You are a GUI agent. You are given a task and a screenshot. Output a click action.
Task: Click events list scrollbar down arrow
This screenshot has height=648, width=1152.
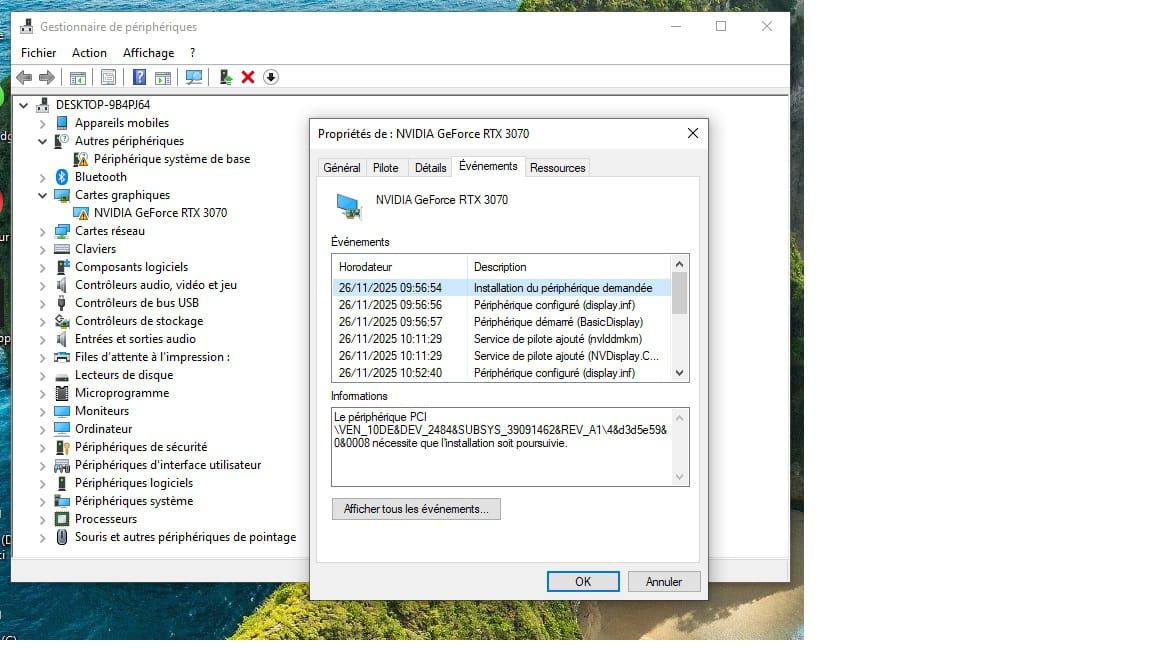[680, 372]
